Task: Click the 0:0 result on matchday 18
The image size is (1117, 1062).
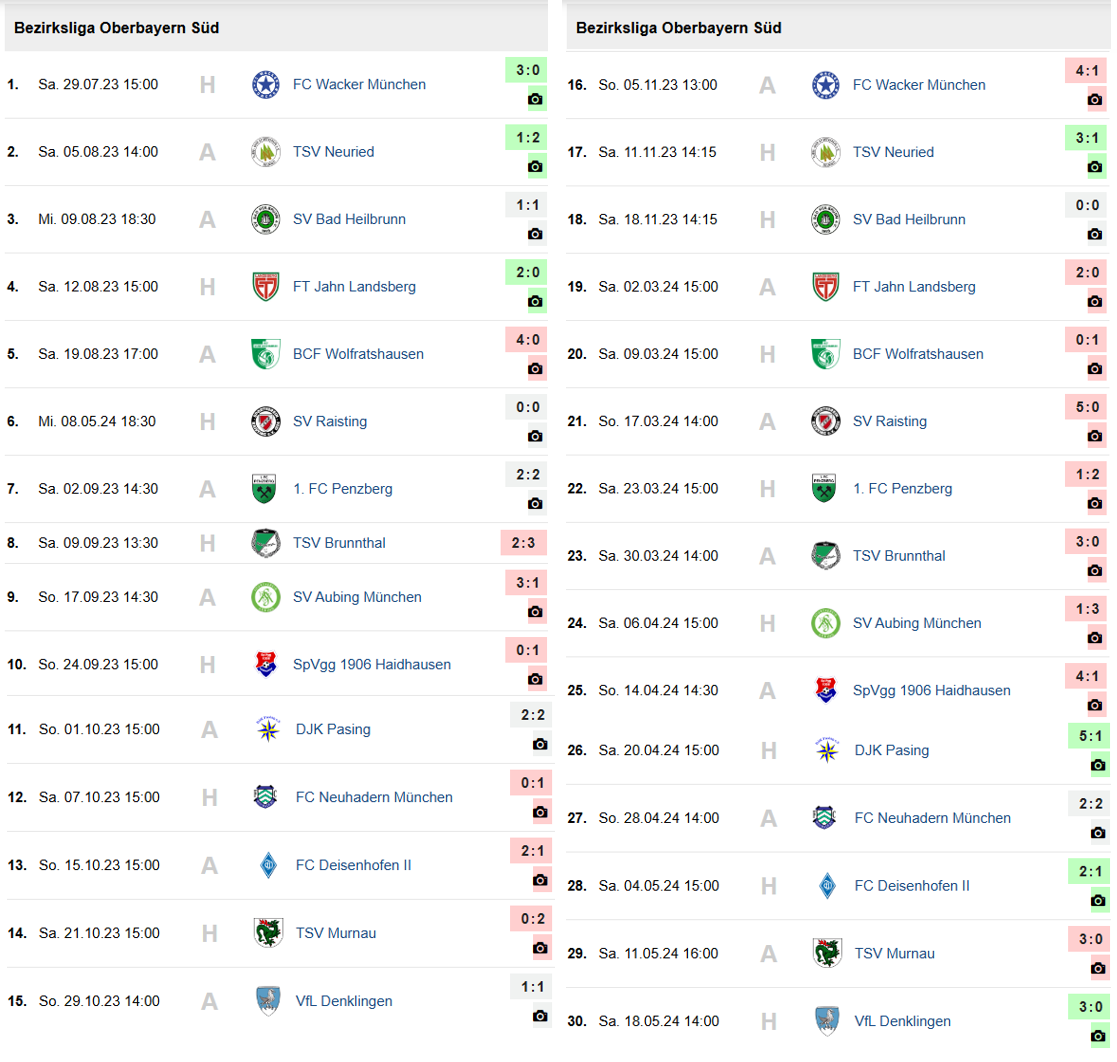Action: (1086, 205)
